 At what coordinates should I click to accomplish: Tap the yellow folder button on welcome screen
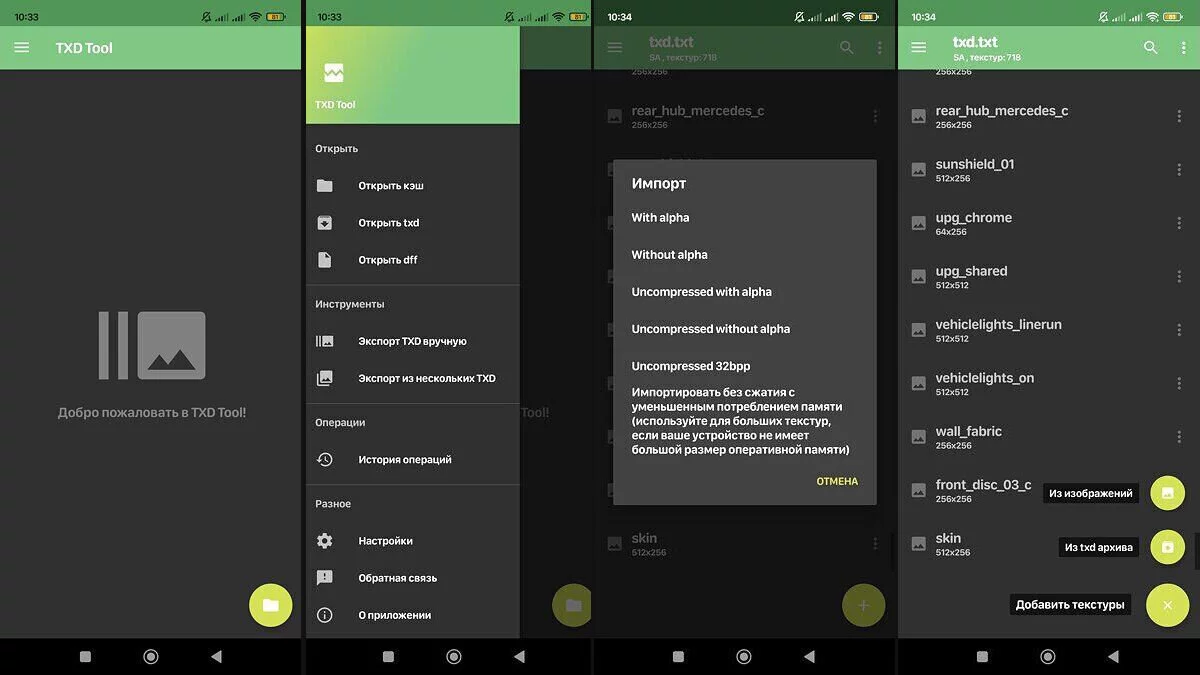[270, 605]
